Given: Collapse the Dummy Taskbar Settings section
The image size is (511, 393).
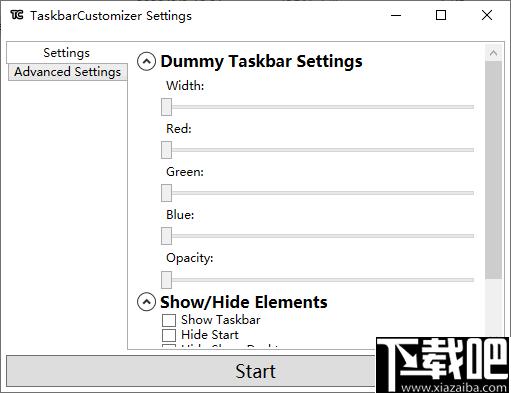Looking at the screenshot, I should (146, 62).
